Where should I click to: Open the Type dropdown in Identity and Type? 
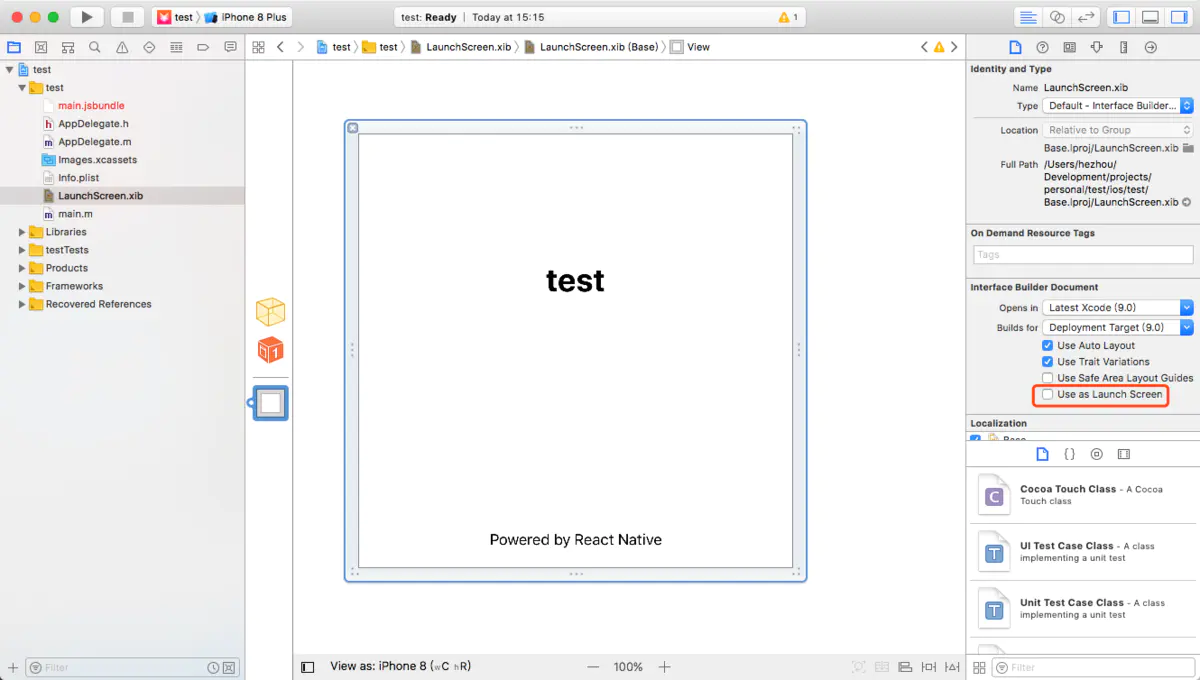1118,106
